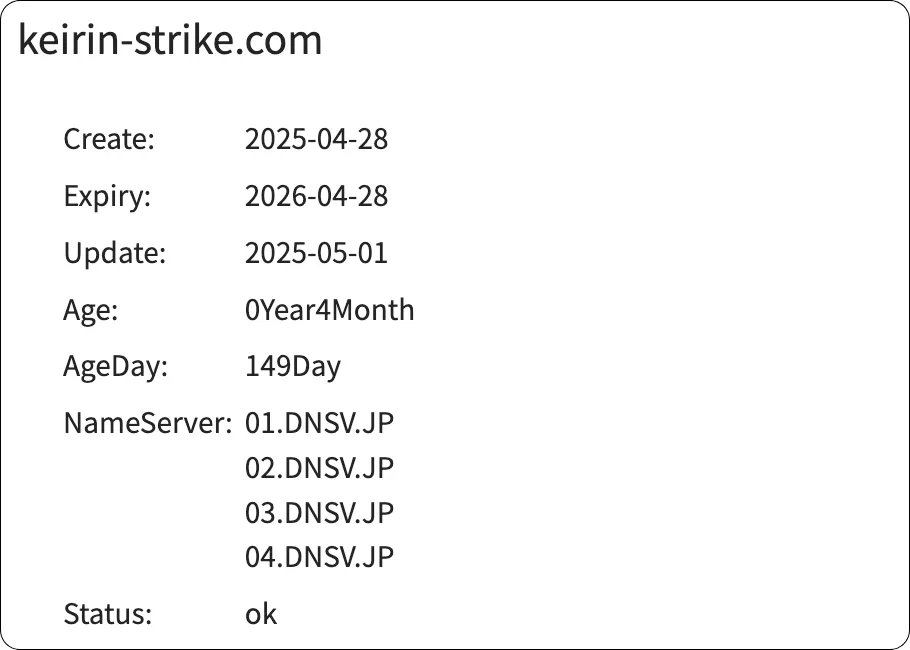Select the Expiry label

[x=106, y=196]
